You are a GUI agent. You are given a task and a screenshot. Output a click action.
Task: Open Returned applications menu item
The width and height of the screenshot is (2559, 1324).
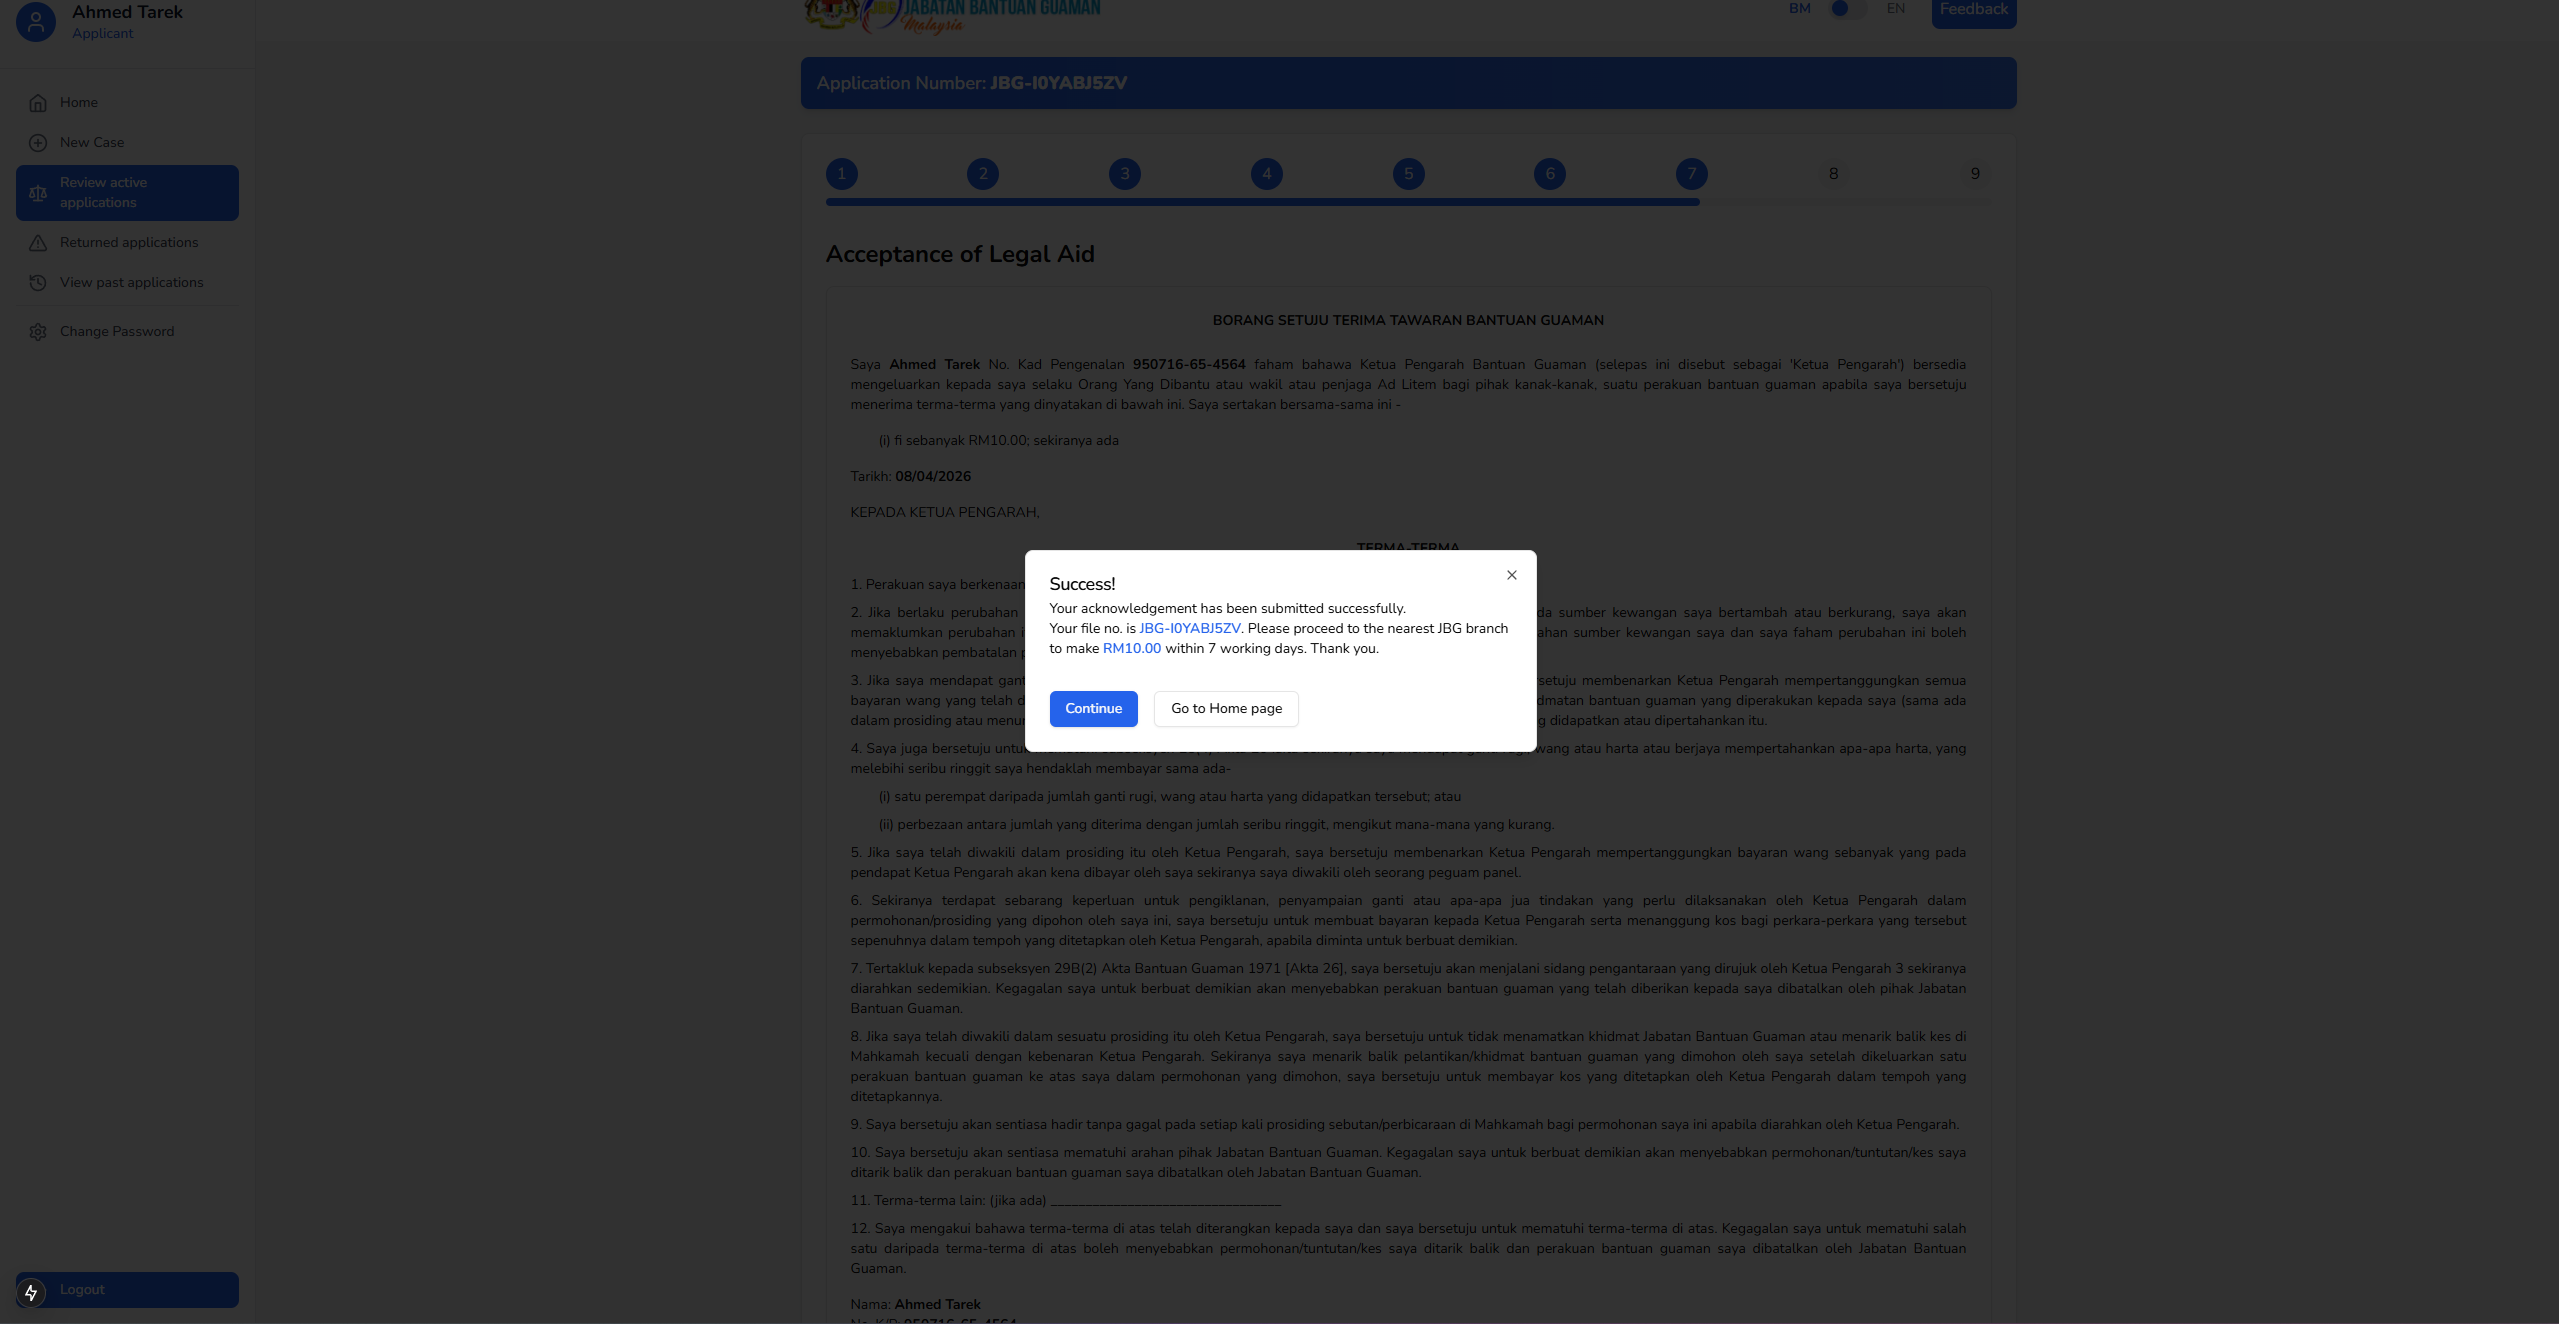pos(129,243)
